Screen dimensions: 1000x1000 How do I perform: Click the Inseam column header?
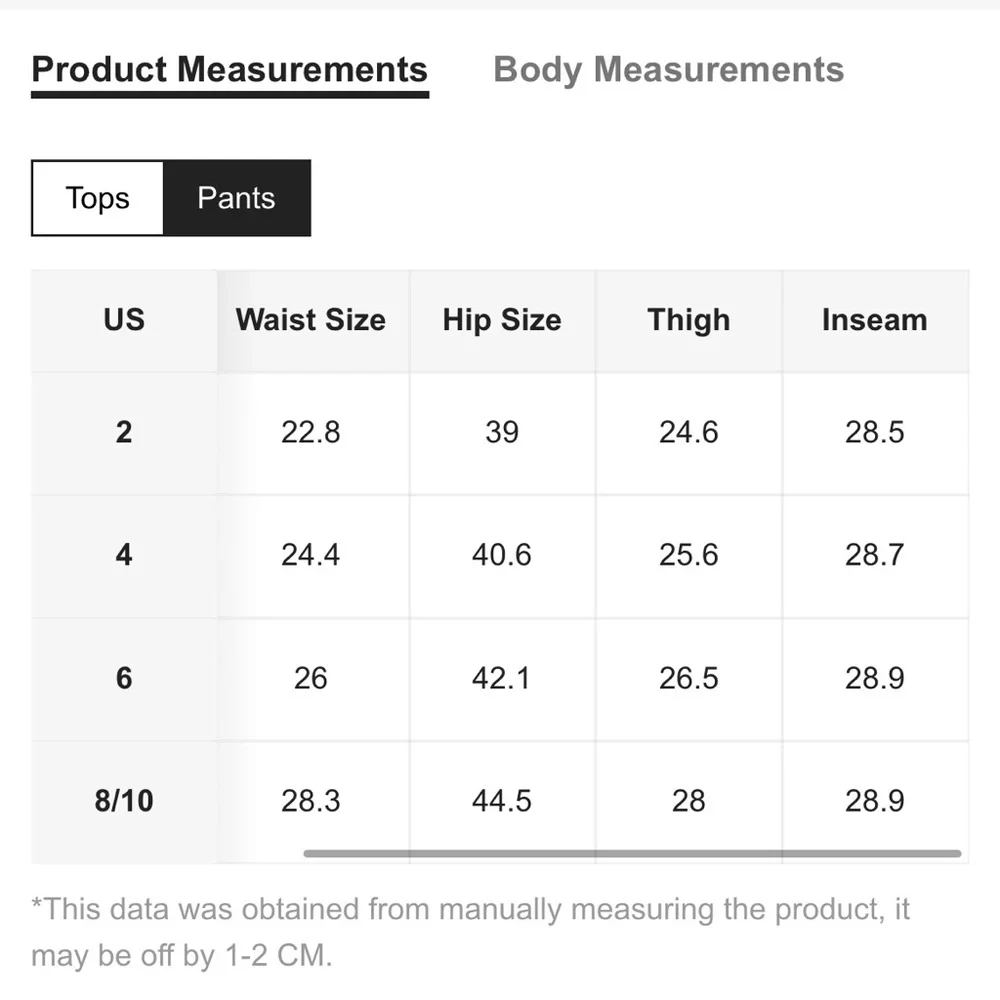[x=874, y=320]
